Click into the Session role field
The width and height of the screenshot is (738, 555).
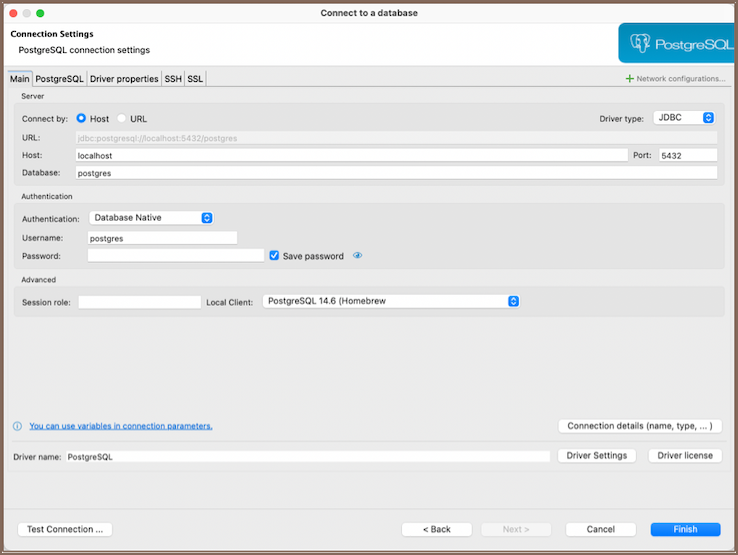139,302
